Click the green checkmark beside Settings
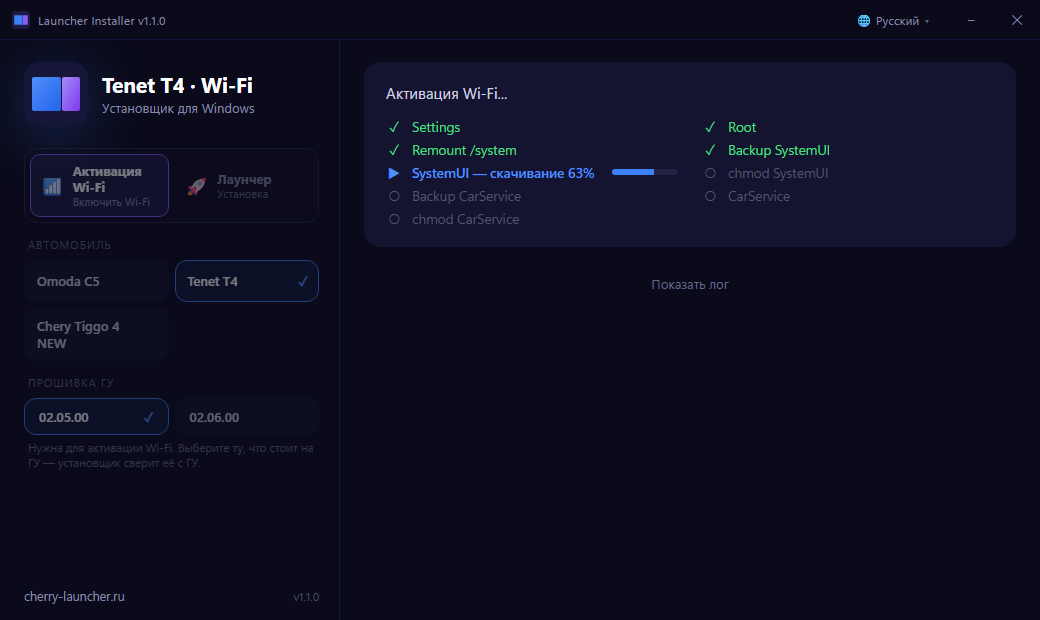 pos(394,127)
